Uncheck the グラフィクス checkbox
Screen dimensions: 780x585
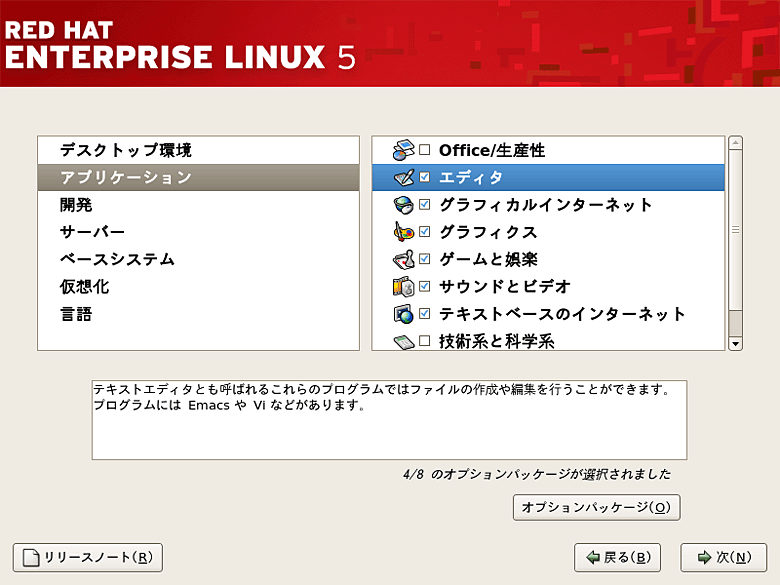pos(425,232)
